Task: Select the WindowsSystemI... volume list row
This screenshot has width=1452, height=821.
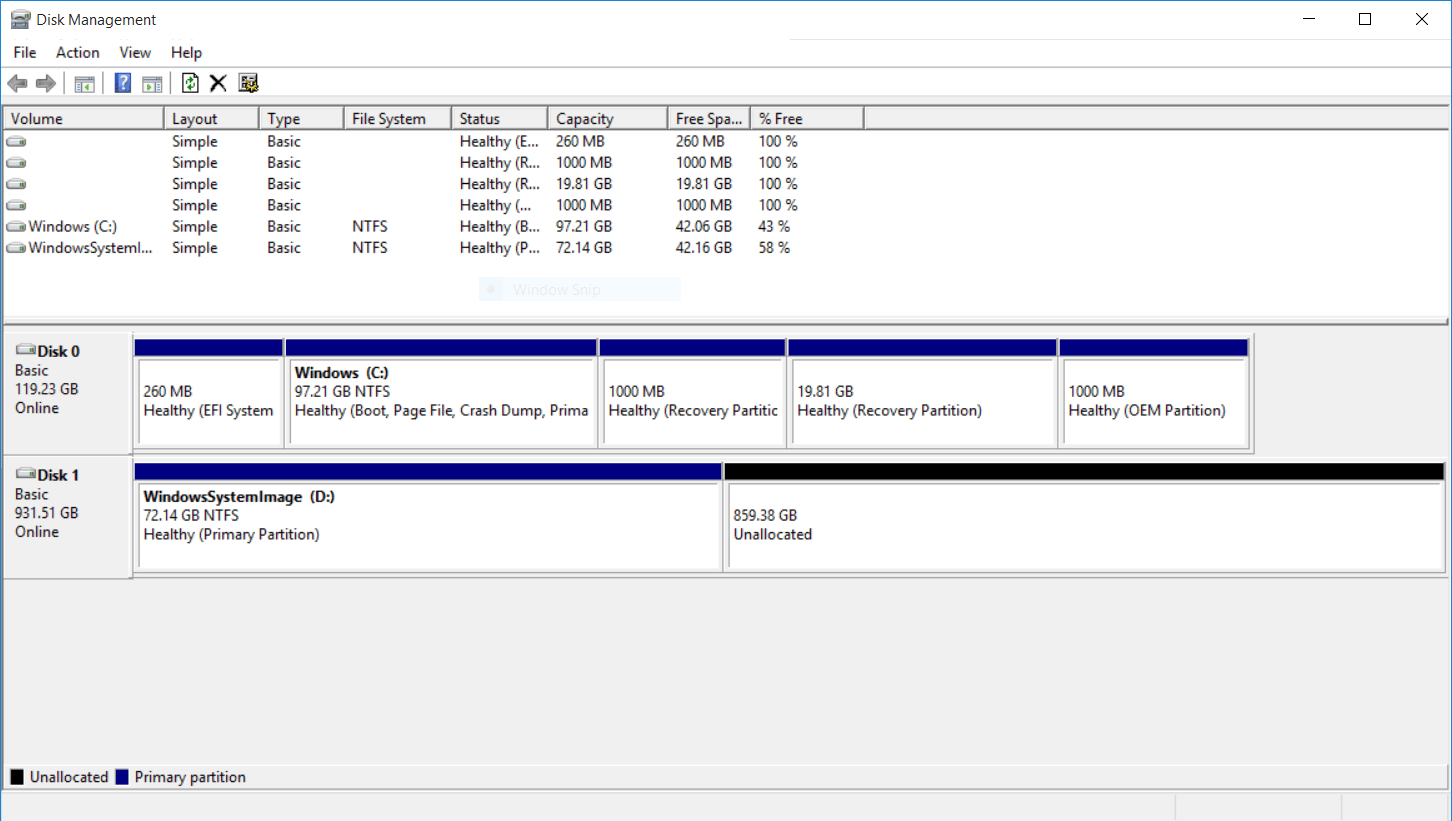Action: (x=434, y=248)
